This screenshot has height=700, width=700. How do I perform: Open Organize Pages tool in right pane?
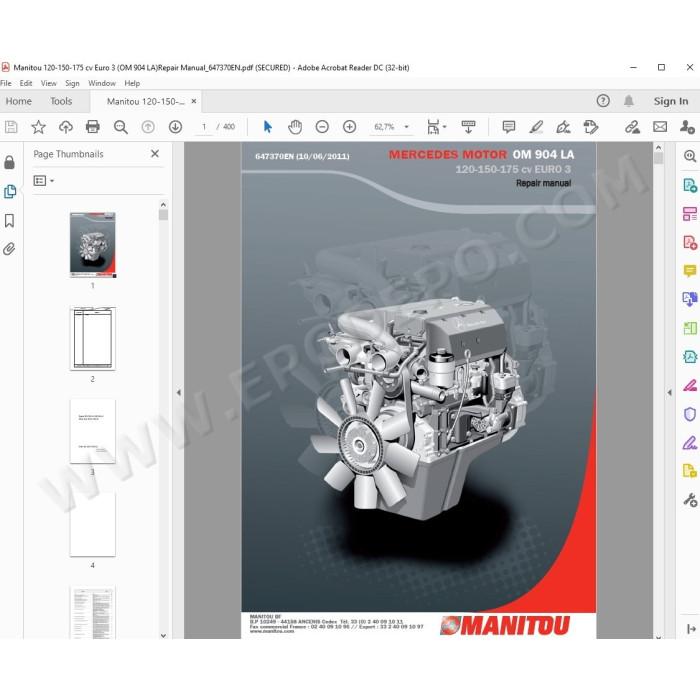tap(690, 213)
